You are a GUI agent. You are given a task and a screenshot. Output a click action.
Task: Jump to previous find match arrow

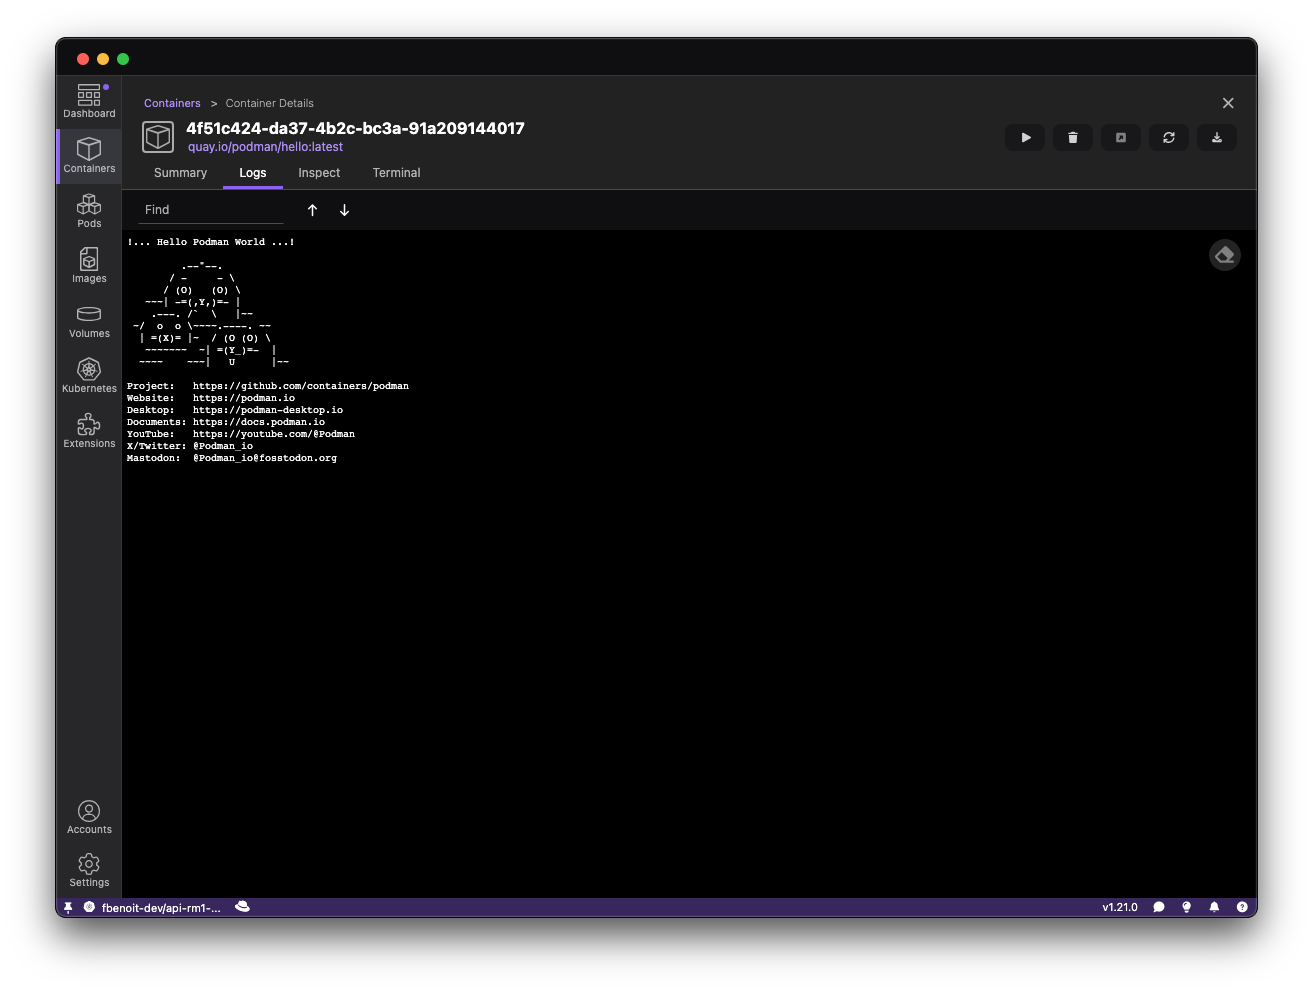(x=312, y=210)
